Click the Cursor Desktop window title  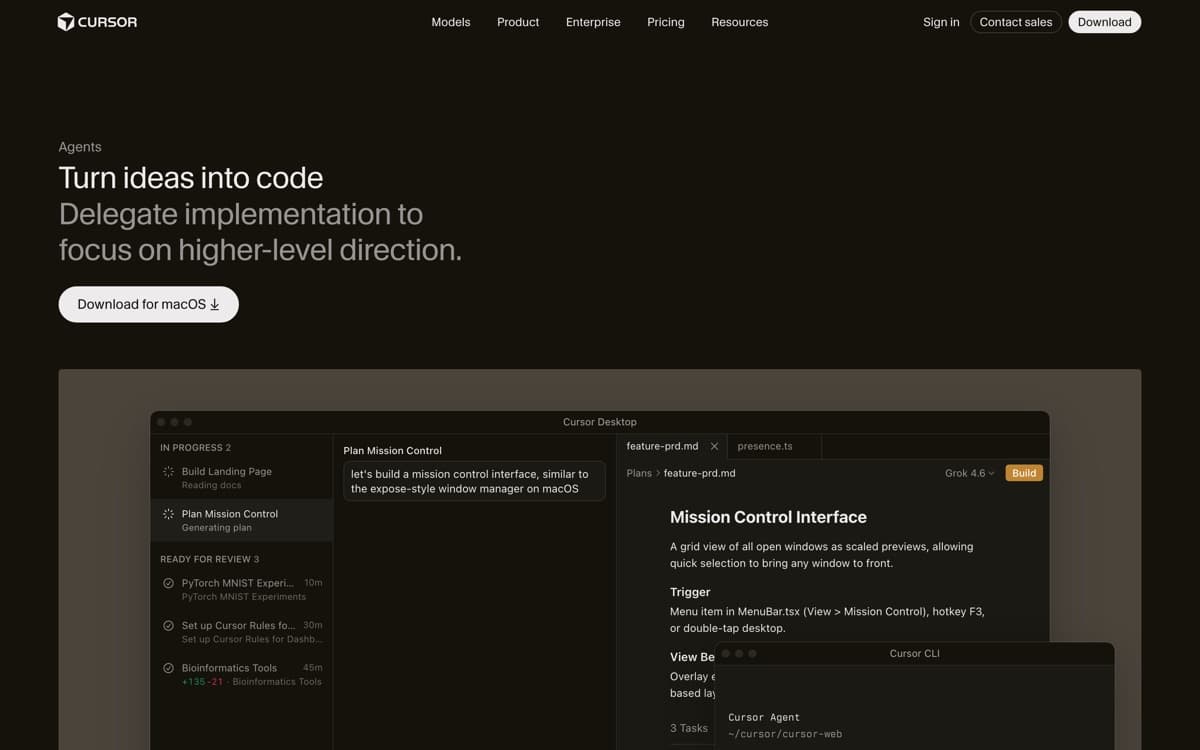coord(600,422)
